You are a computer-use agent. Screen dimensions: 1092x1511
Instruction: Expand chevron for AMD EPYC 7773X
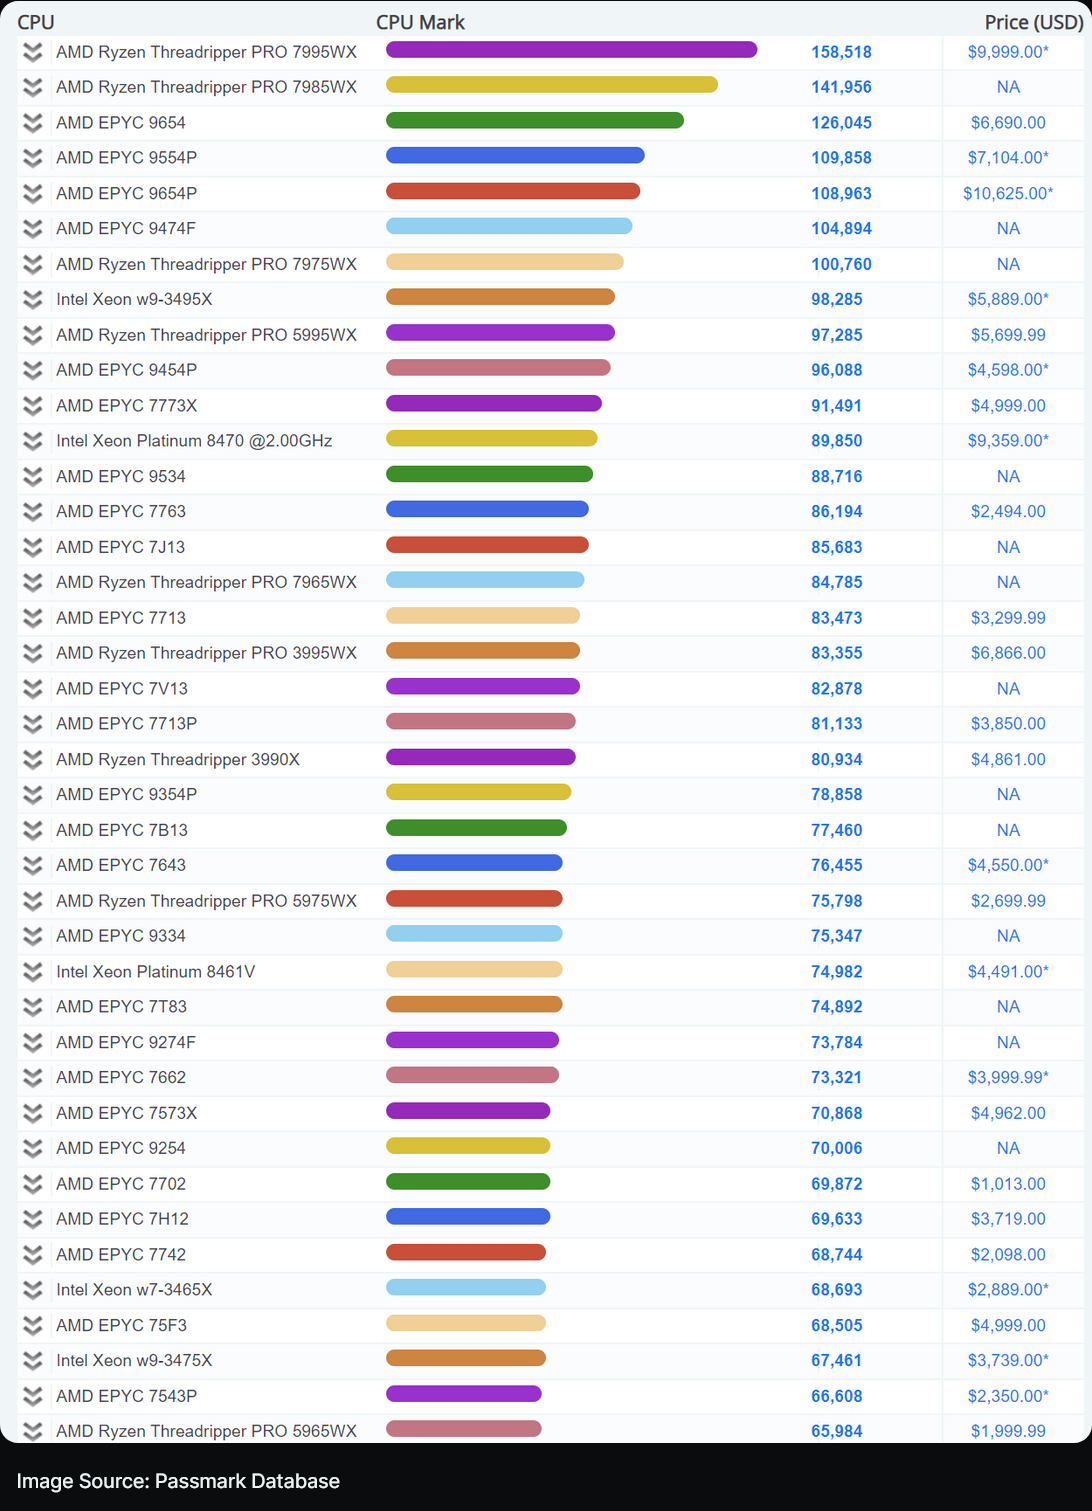[x=33, y=406]
